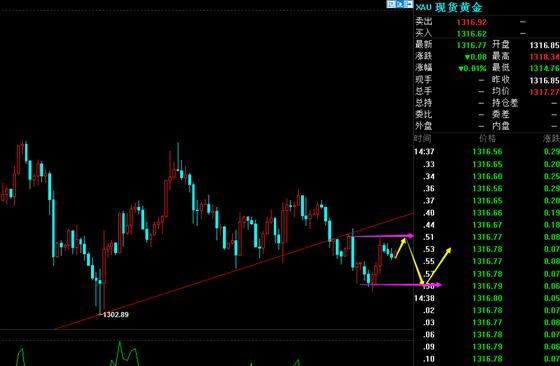Select the yellow arrowhead at far right

coord(448,251)
